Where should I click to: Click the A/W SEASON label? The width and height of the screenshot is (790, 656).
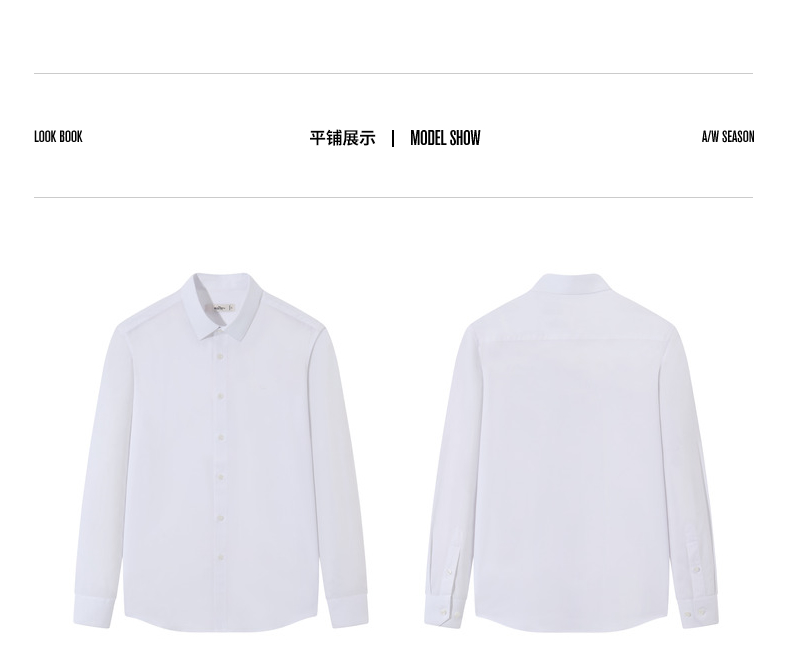728,137
